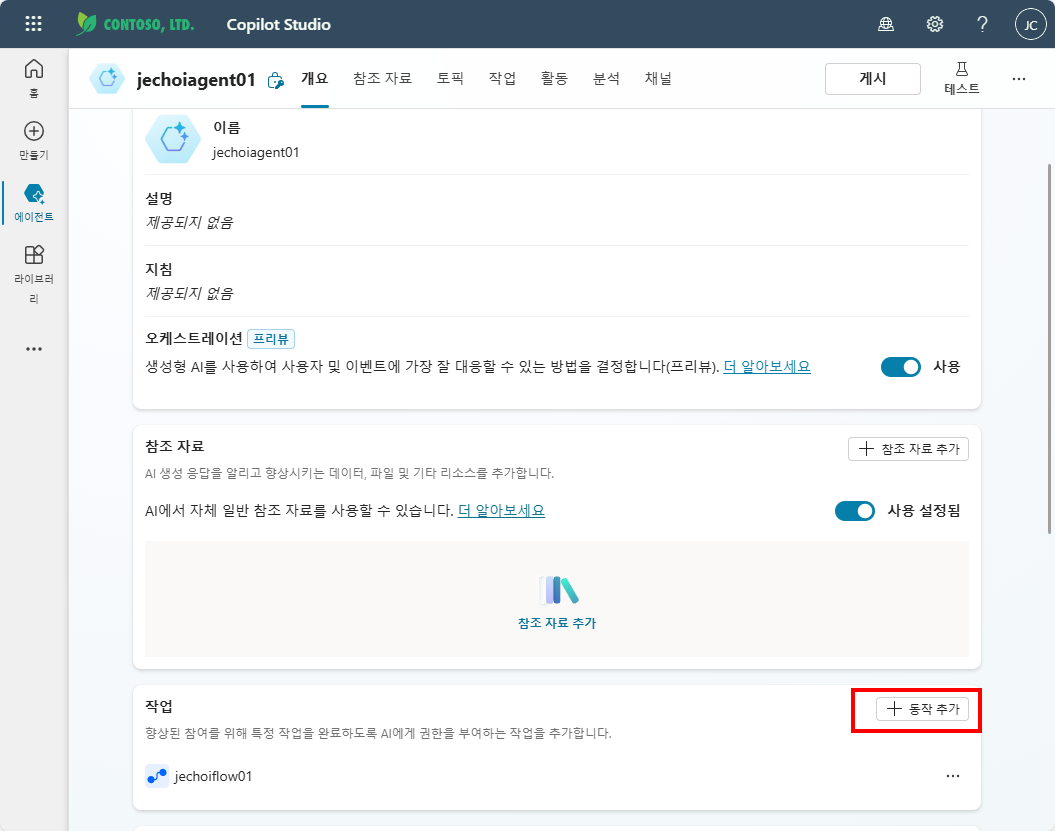Click the 게시 button
Viewport: 1055px width, 831px height.
[x=873, y=79]
